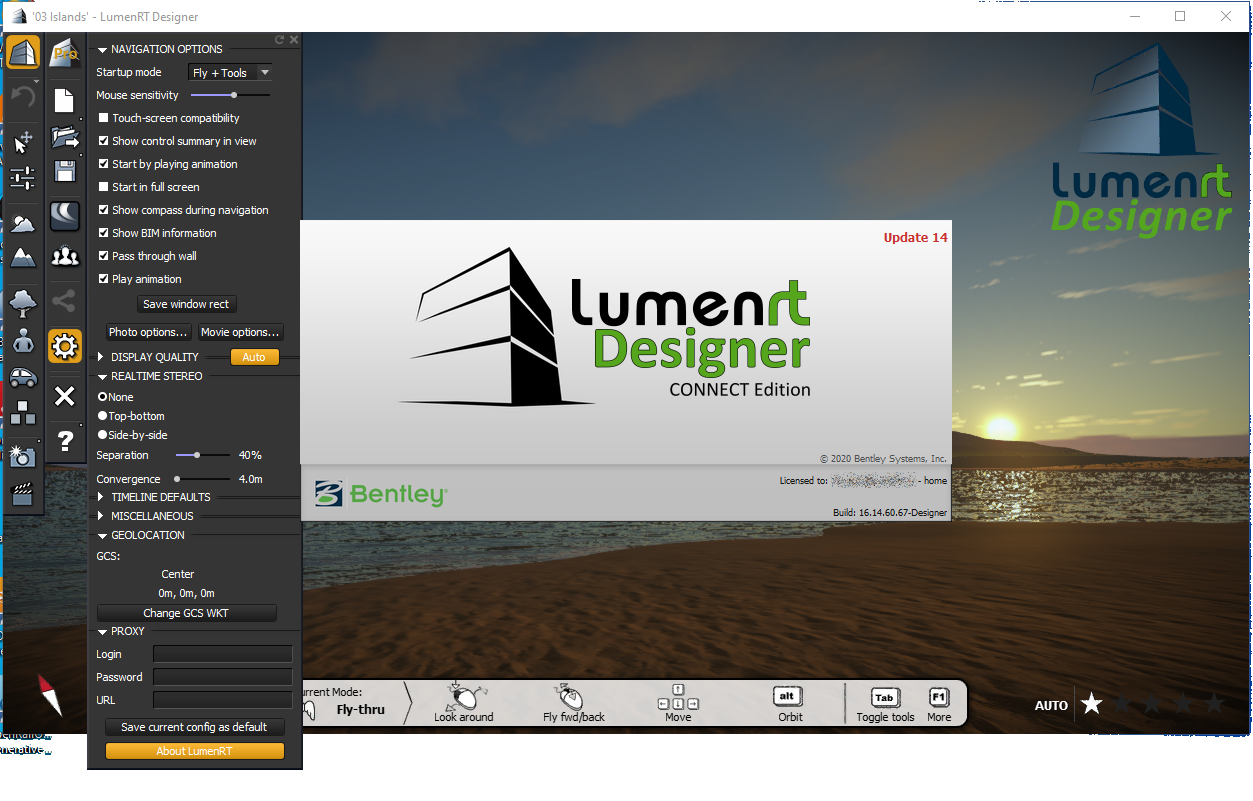1253x801 pixels.
Task: Collapse the PROXY section
Action: point(102,632)
